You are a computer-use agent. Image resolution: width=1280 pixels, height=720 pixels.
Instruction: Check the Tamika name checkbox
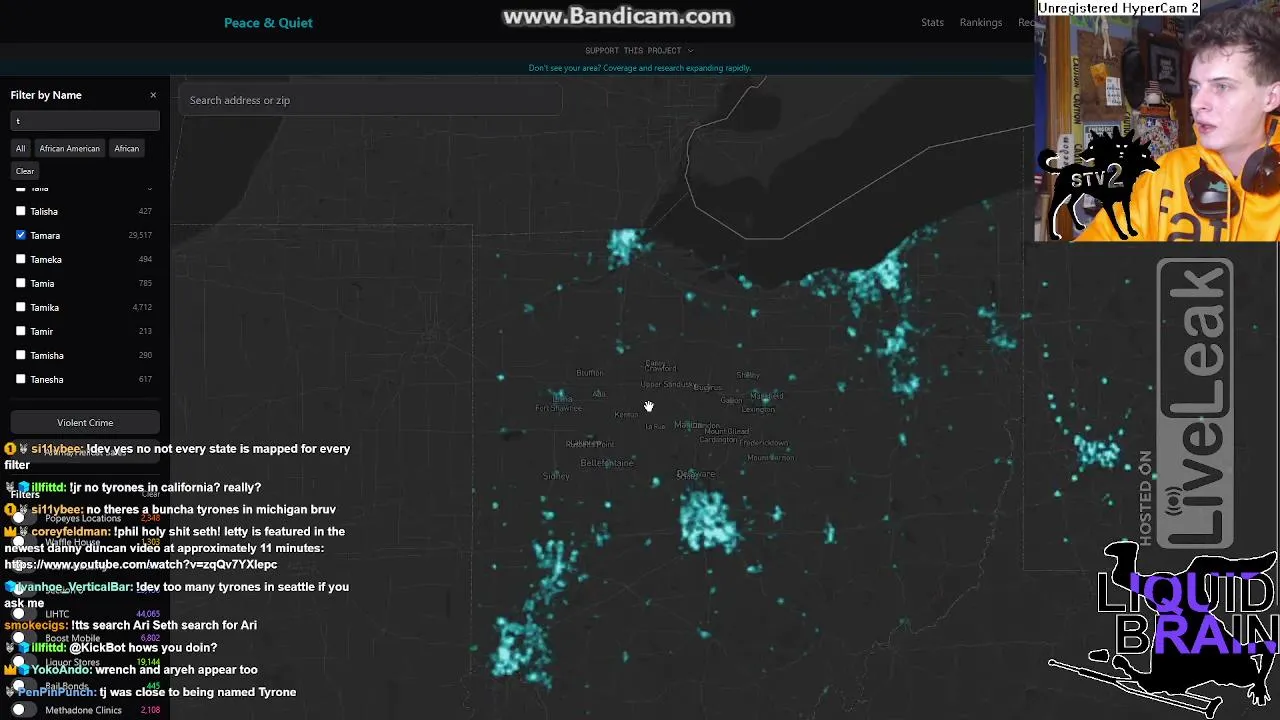click(21, 307)
